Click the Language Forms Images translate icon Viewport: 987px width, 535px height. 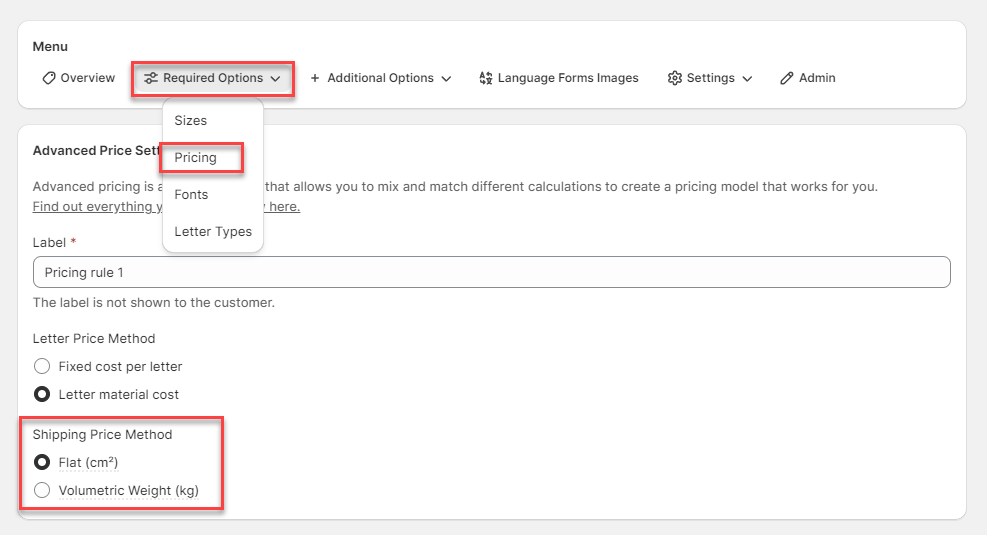click(x=486, y=78)
